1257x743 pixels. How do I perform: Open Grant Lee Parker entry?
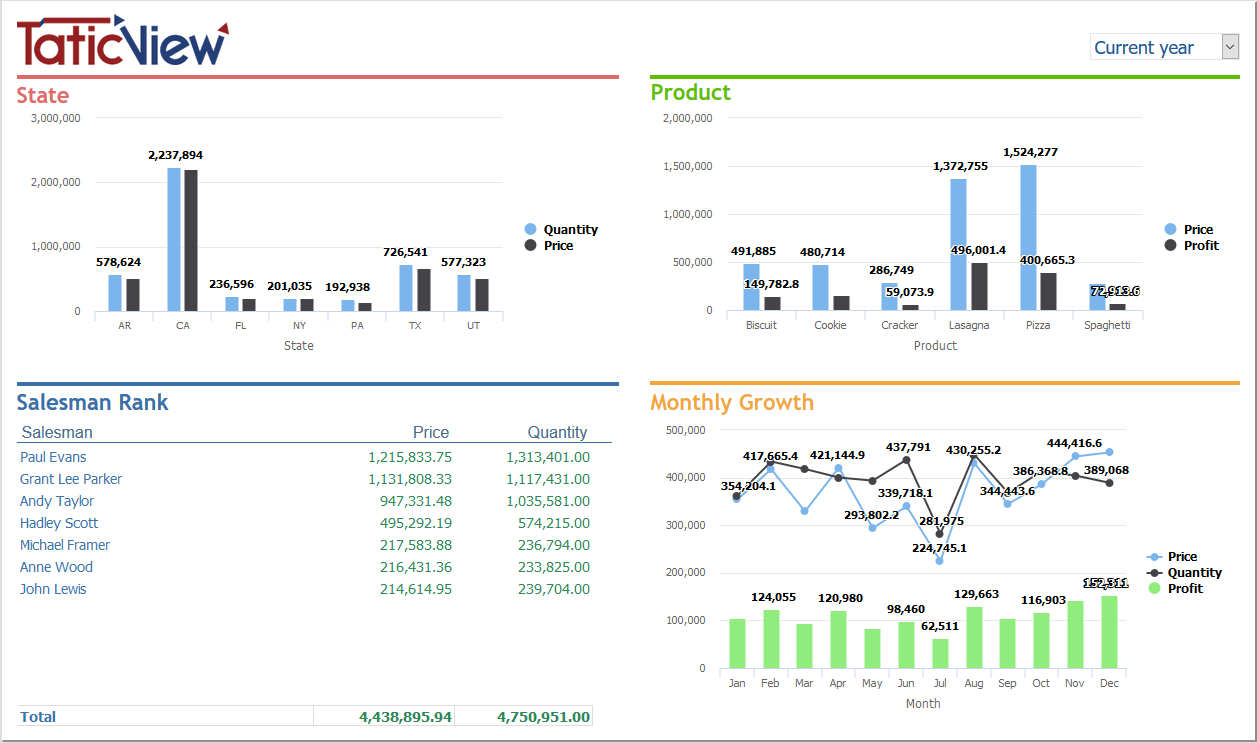click(x=71, y=479)
